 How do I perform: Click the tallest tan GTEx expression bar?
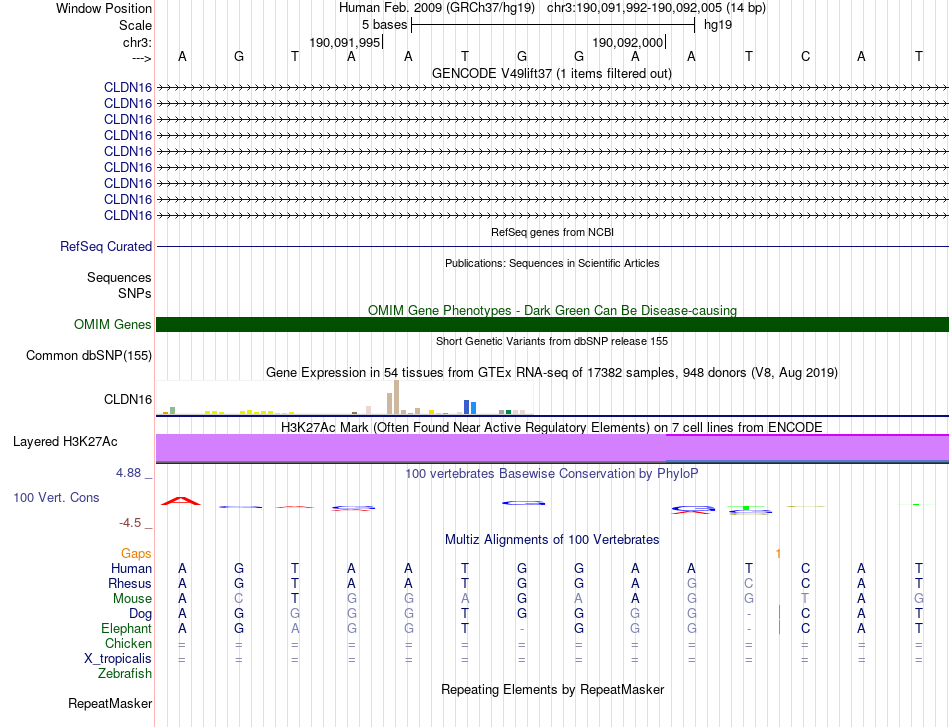click(396, 397)
